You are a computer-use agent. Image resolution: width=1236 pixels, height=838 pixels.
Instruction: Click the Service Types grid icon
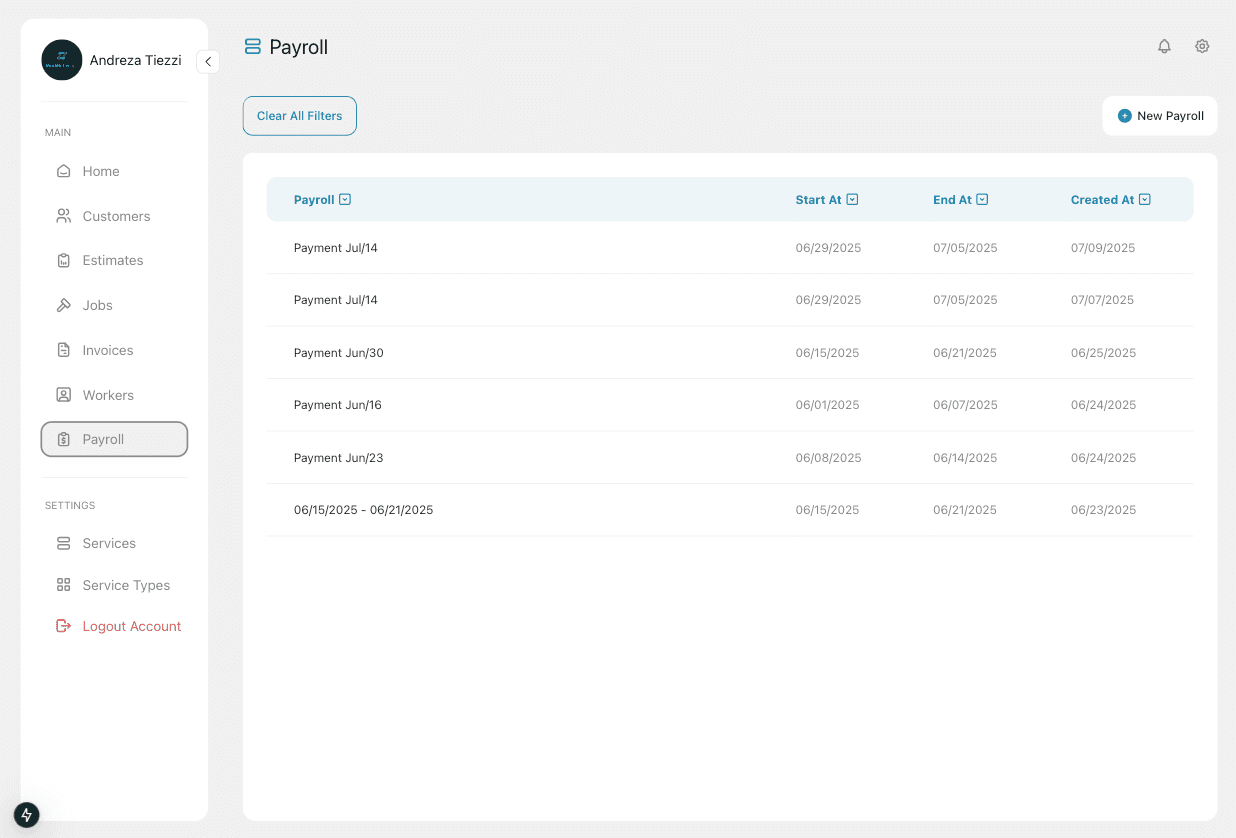[64, 585]
